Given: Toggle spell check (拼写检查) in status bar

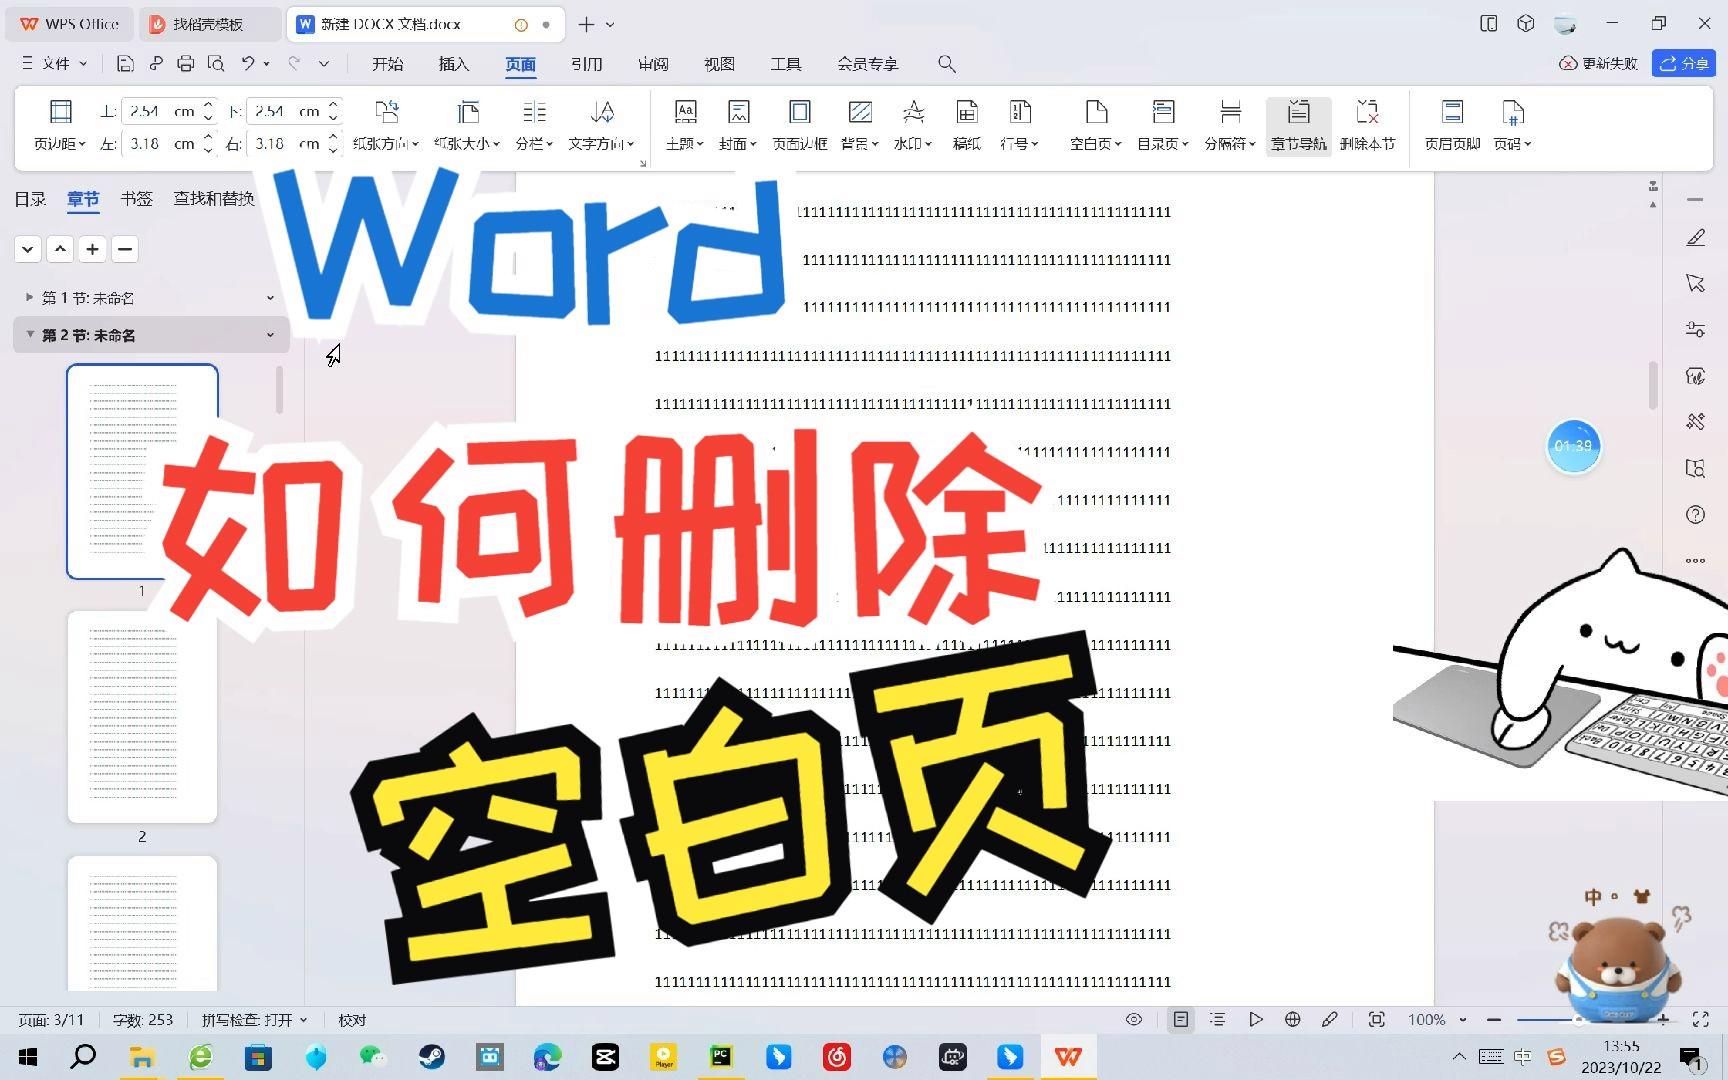Looking at the screenshot, I should (x=253, y=1019).
